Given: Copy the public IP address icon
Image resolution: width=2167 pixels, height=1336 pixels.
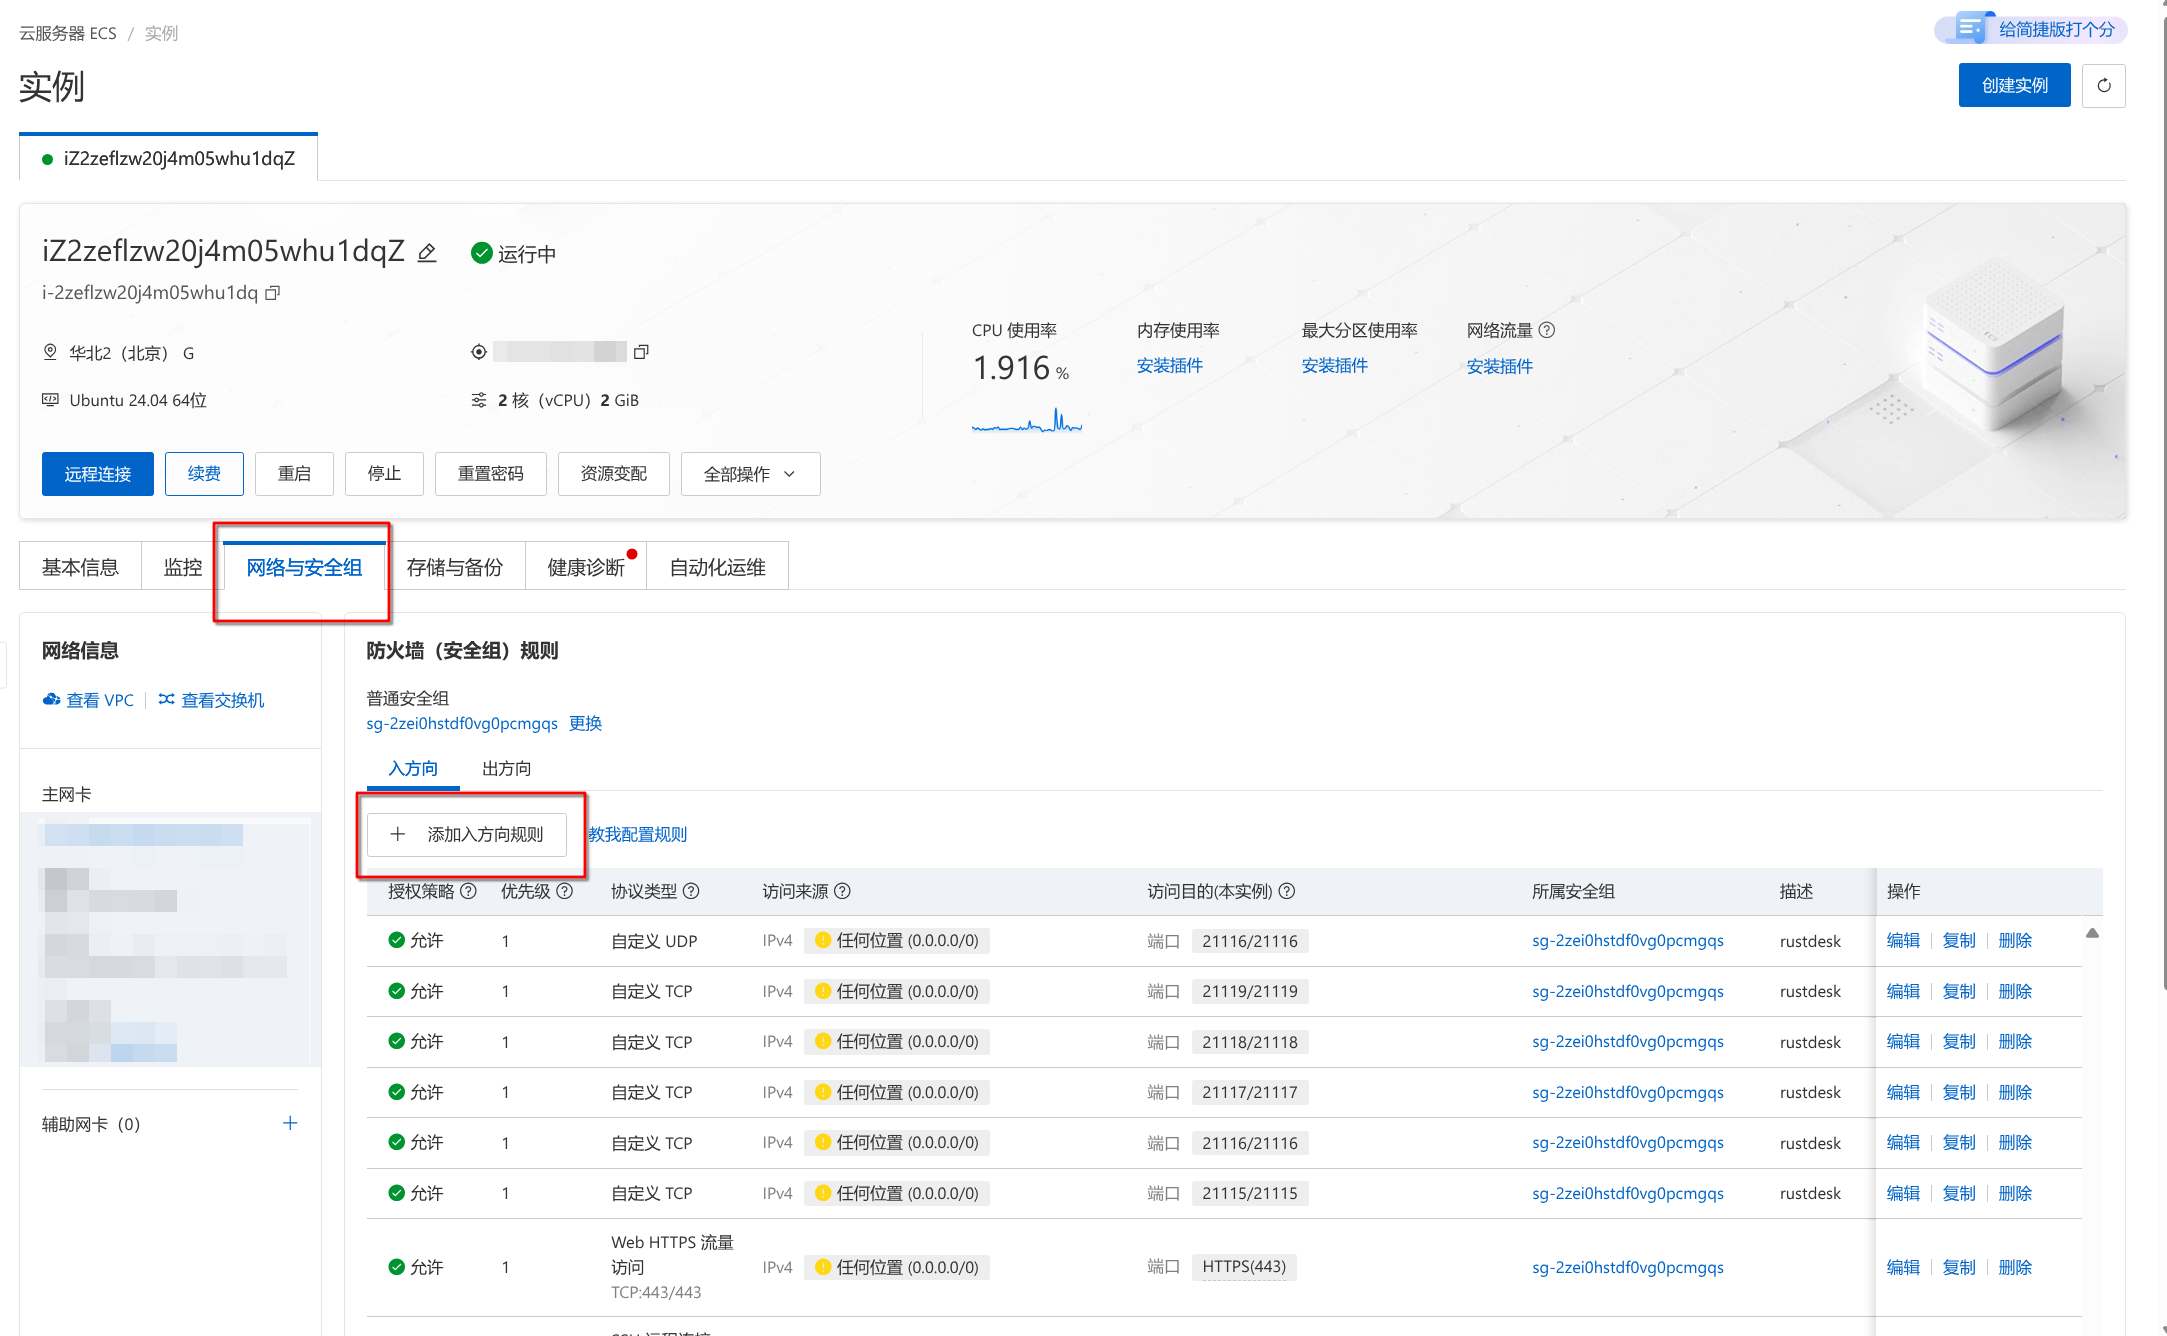Looking at the screenshot, I should click(641, 352).
